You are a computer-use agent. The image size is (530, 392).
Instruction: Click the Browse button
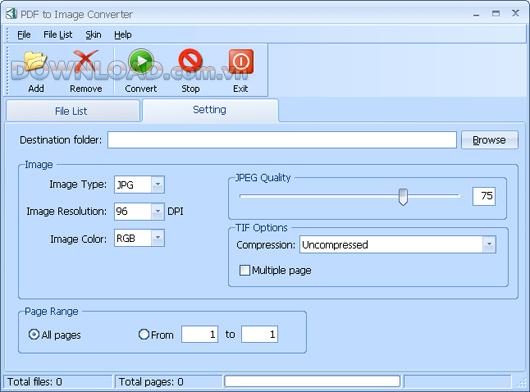[x=489, y=140]
